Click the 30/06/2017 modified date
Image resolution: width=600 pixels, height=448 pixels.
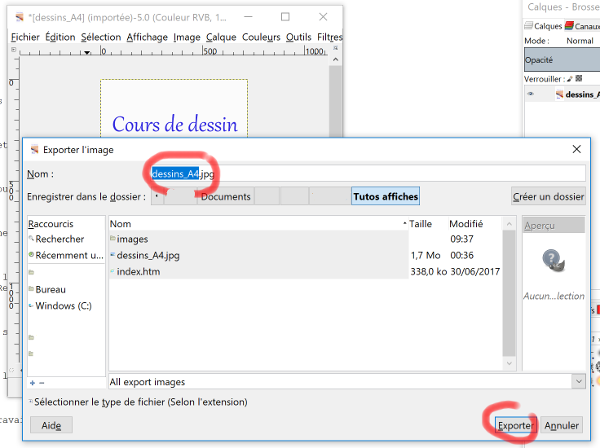475,272
